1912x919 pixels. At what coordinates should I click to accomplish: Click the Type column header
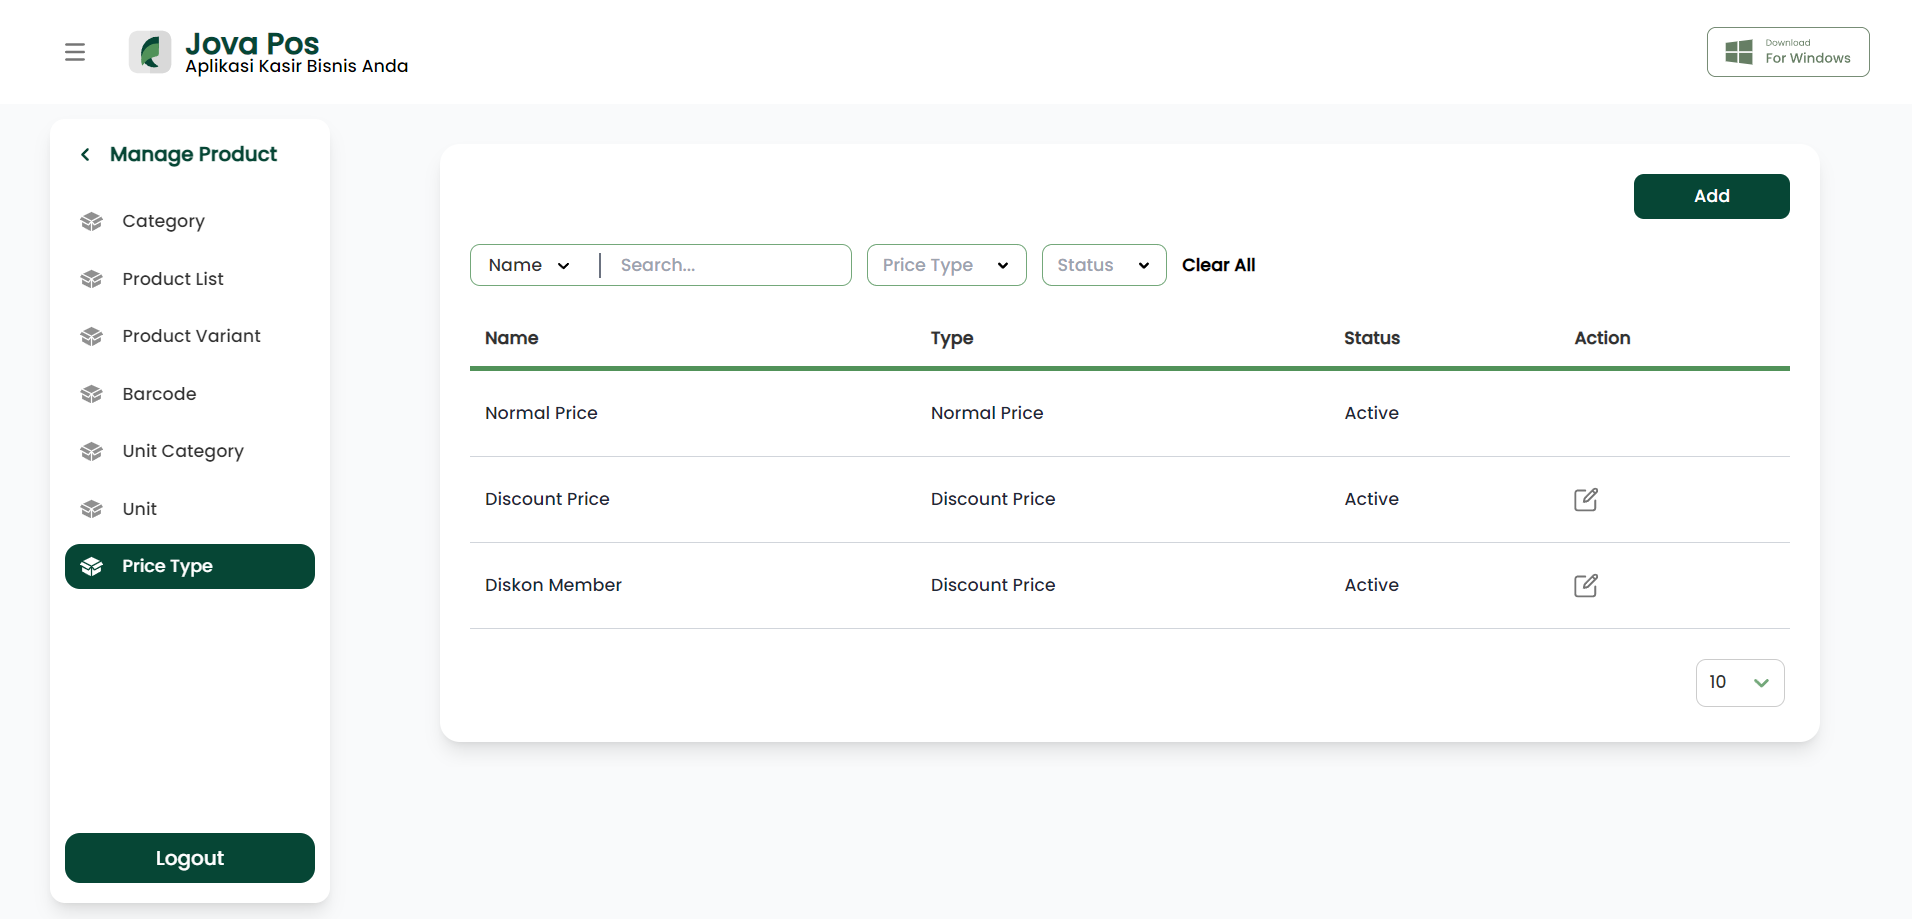click(x=952, y=338)
